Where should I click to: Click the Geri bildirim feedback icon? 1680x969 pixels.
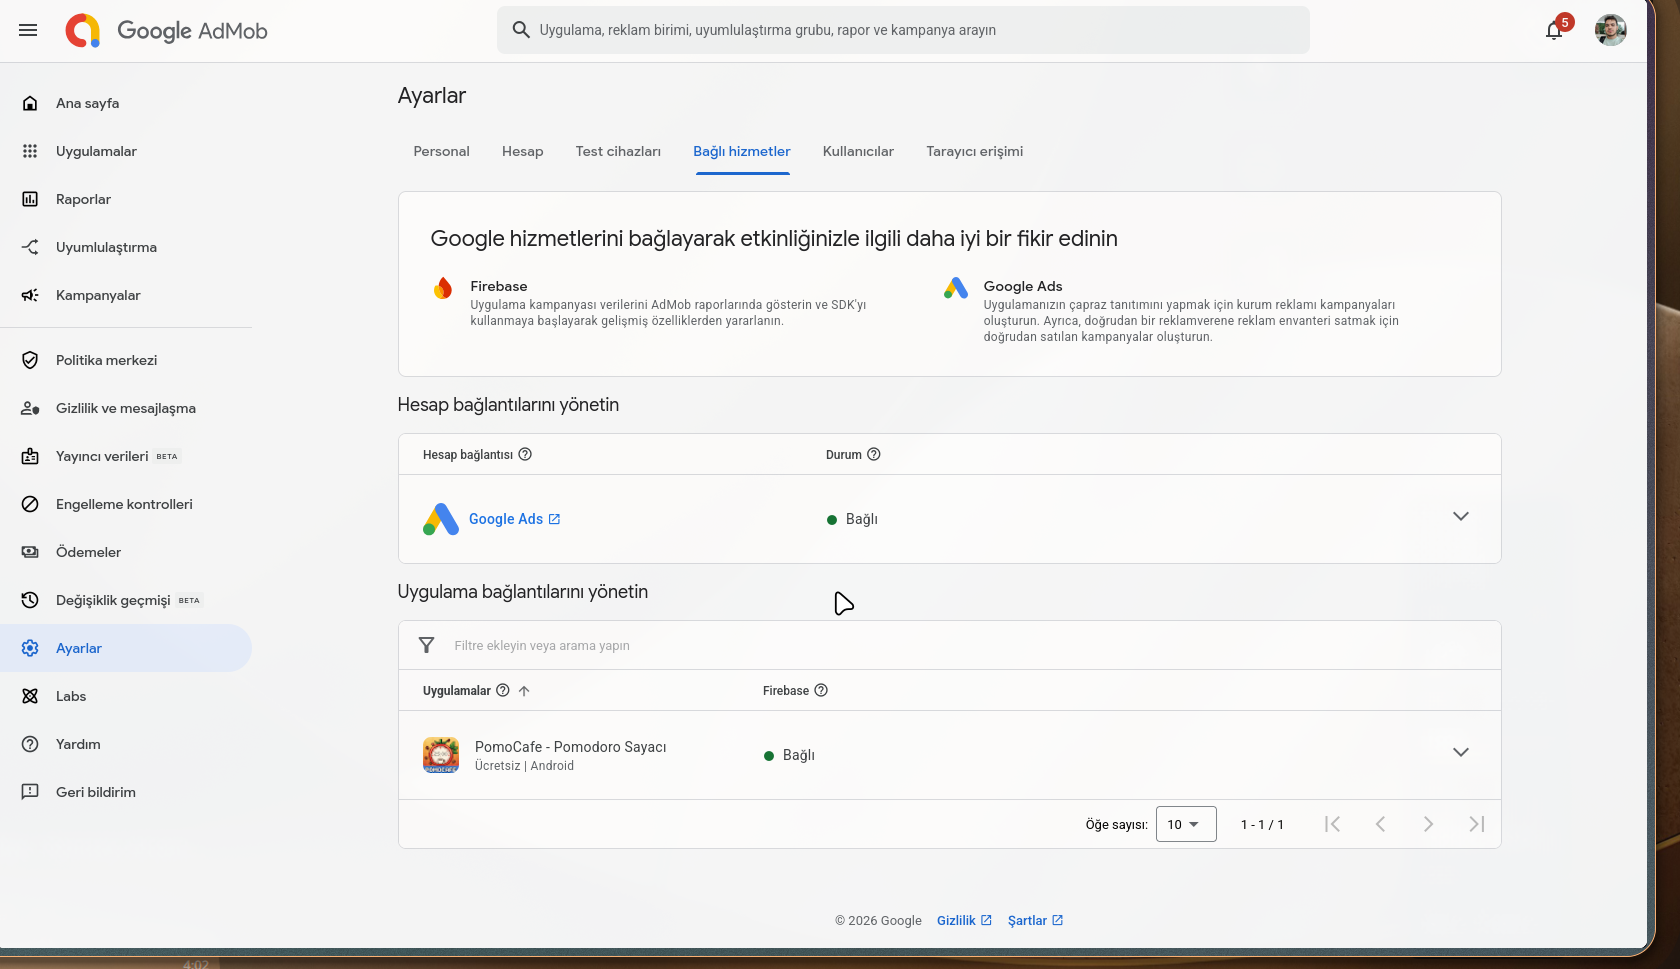pos(30,792)
